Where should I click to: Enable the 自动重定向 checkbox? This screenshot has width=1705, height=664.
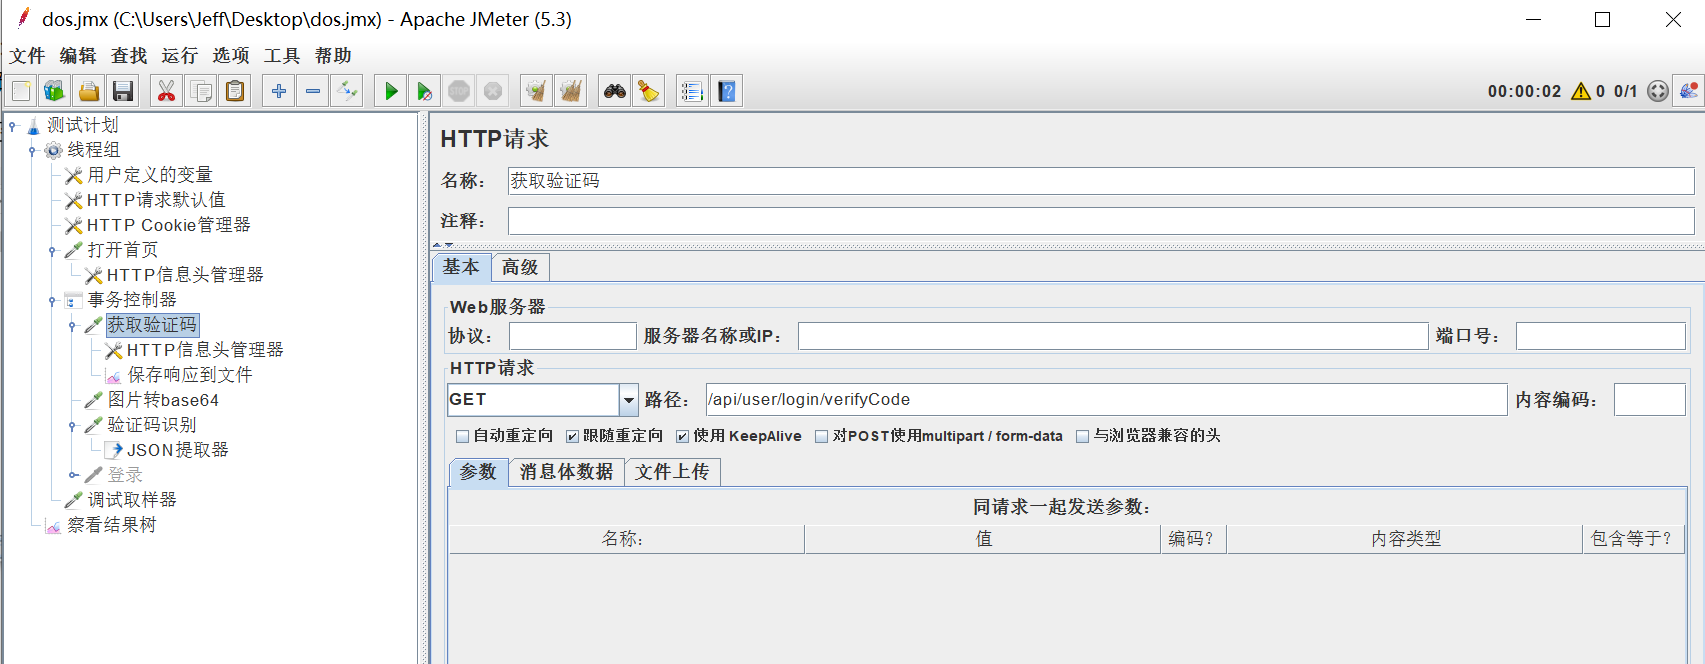pyautogui.click(x=462, y=436)
